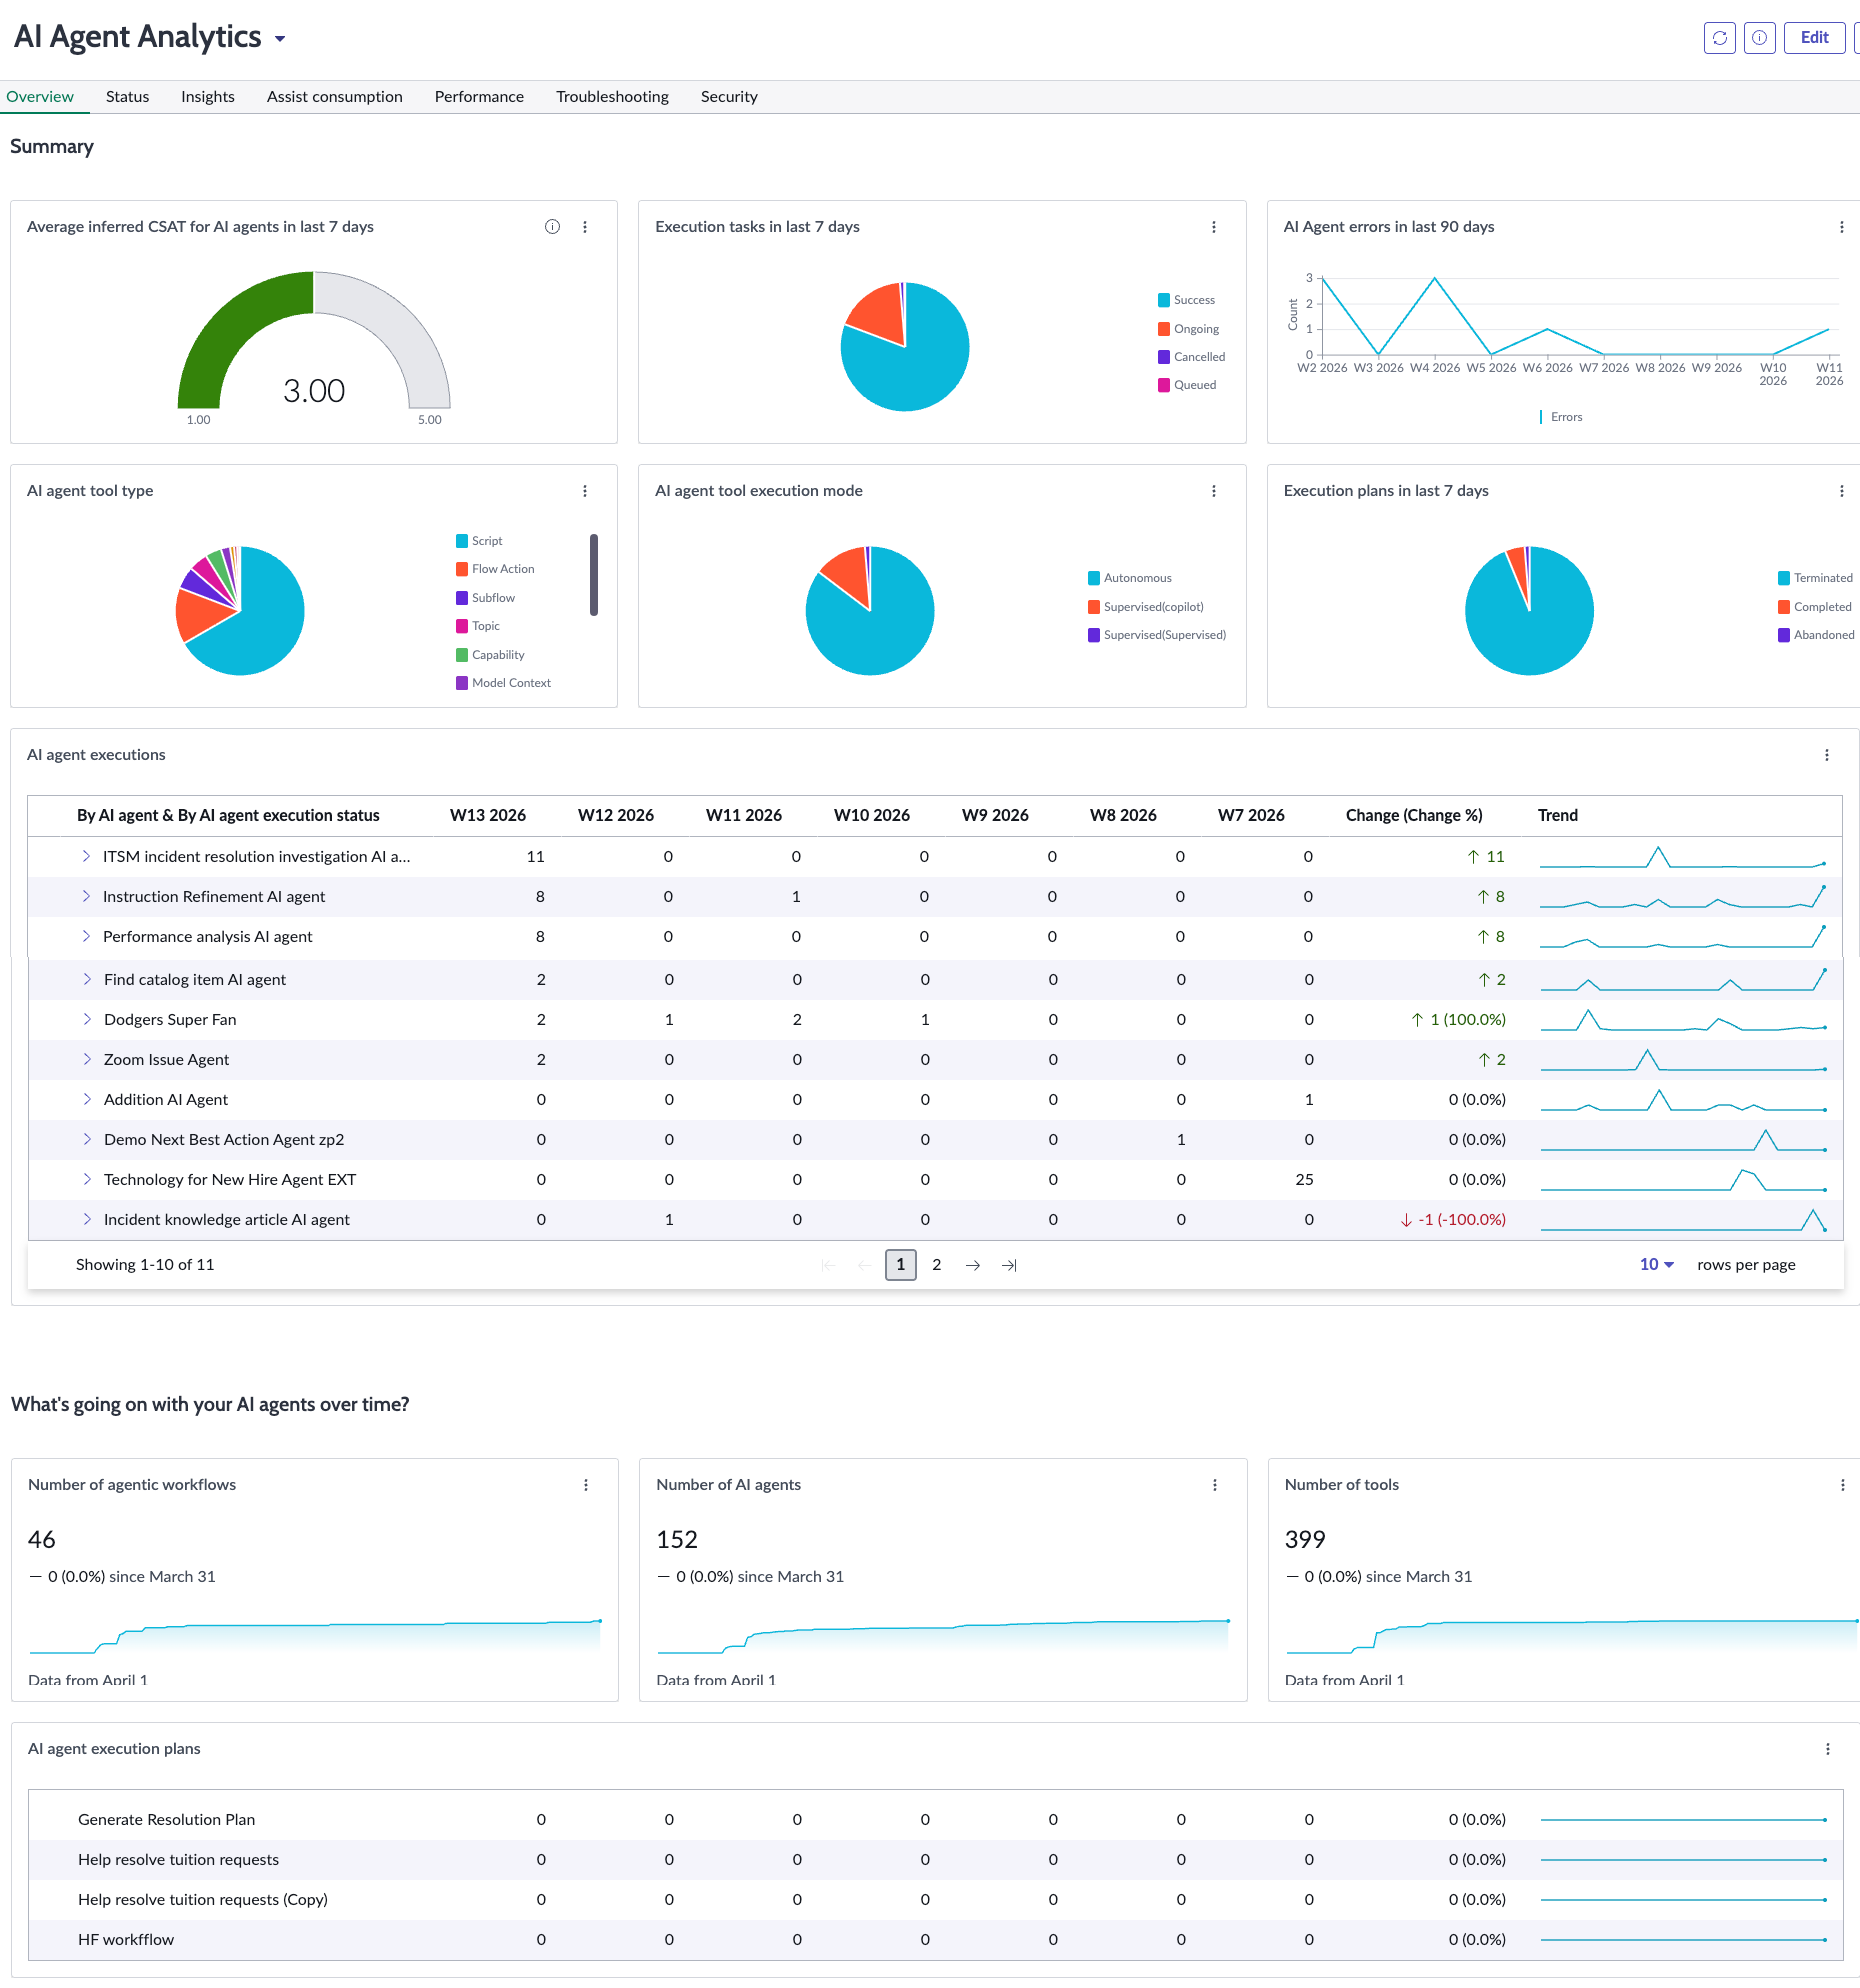Open options menu for AI Agent errors card

1842,227
